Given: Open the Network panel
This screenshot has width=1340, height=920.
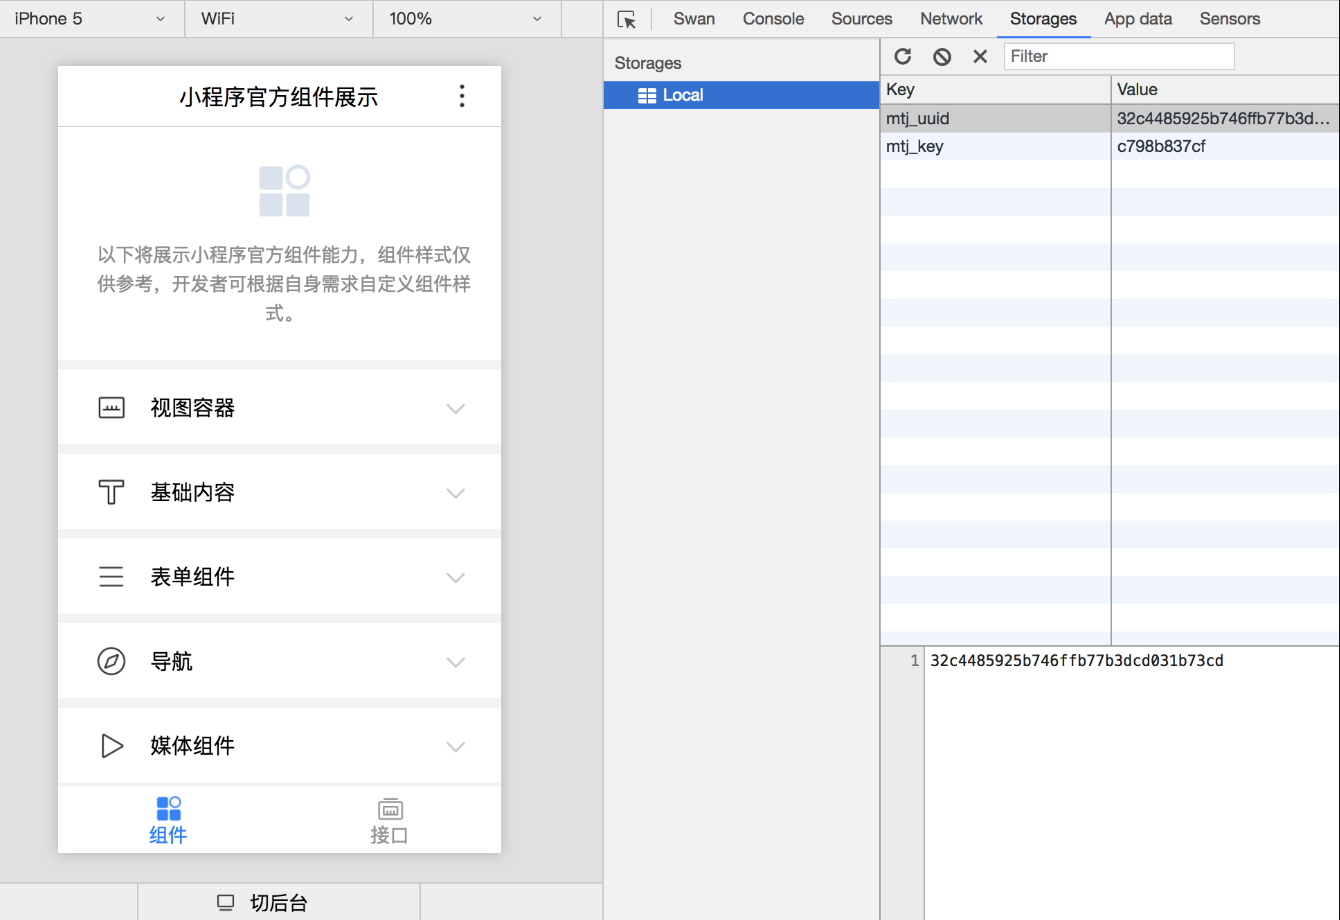Looking at the screenshot, I should pyautogui.click(x=950, y=18).
